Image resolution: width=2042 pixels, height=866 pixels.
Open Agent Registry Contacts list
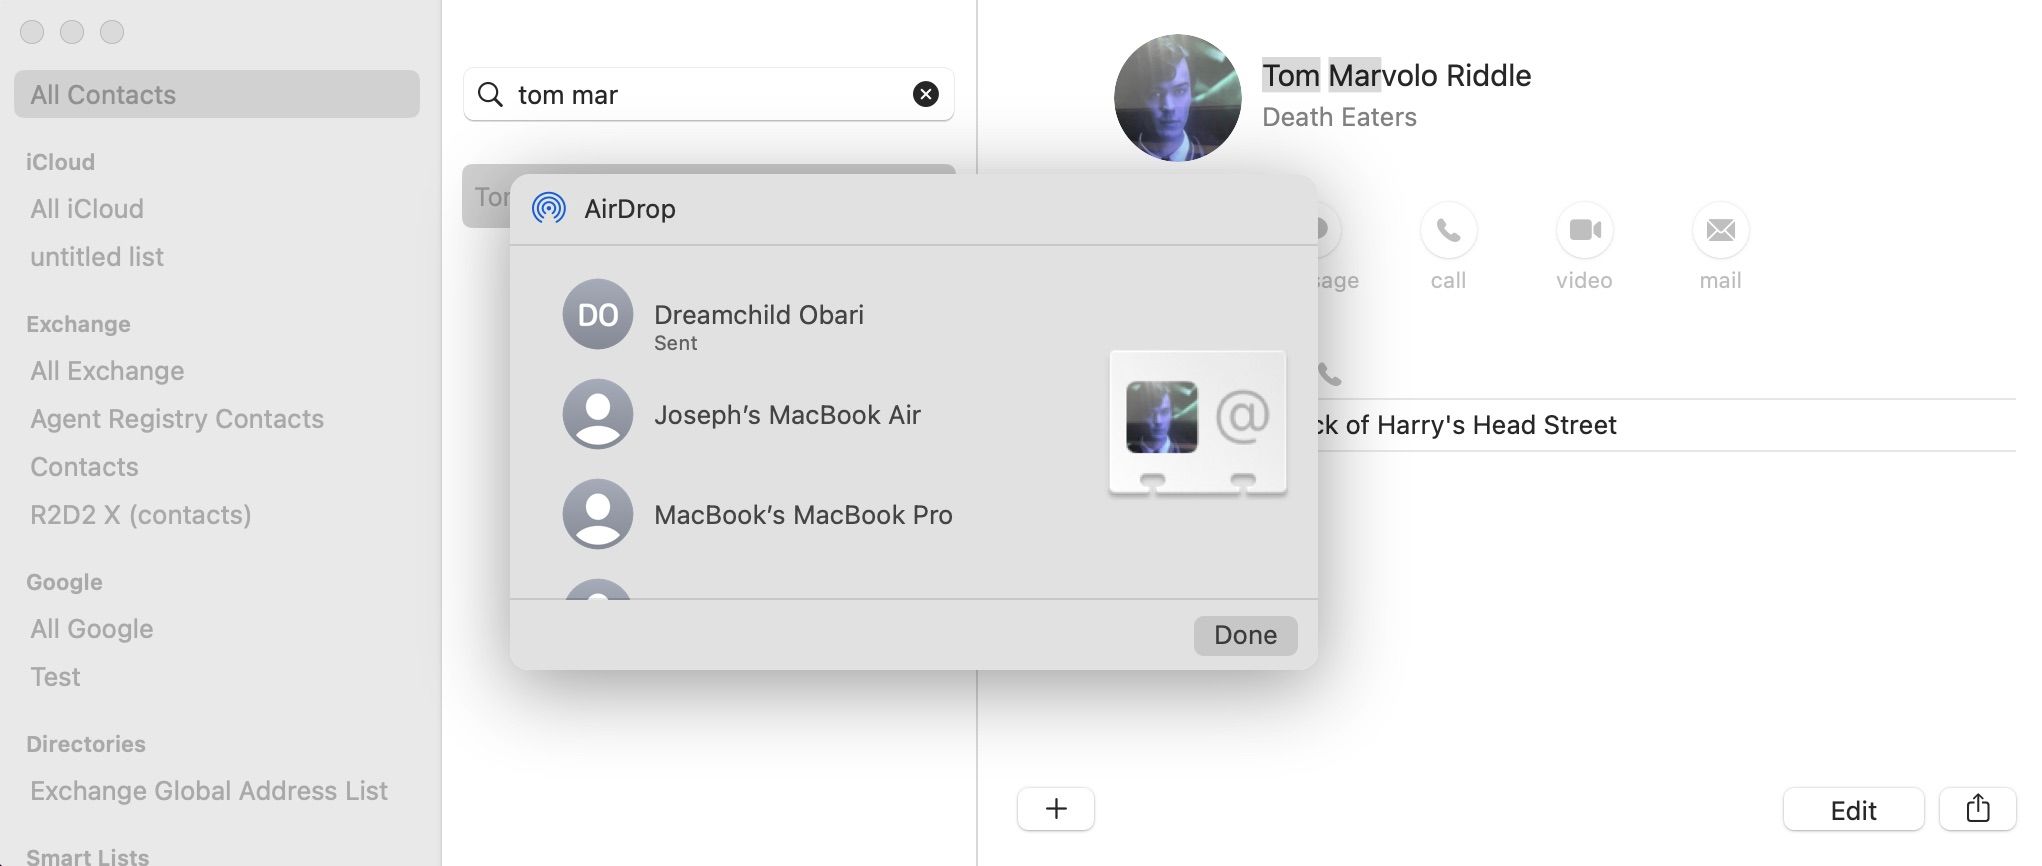click(177, 418)
